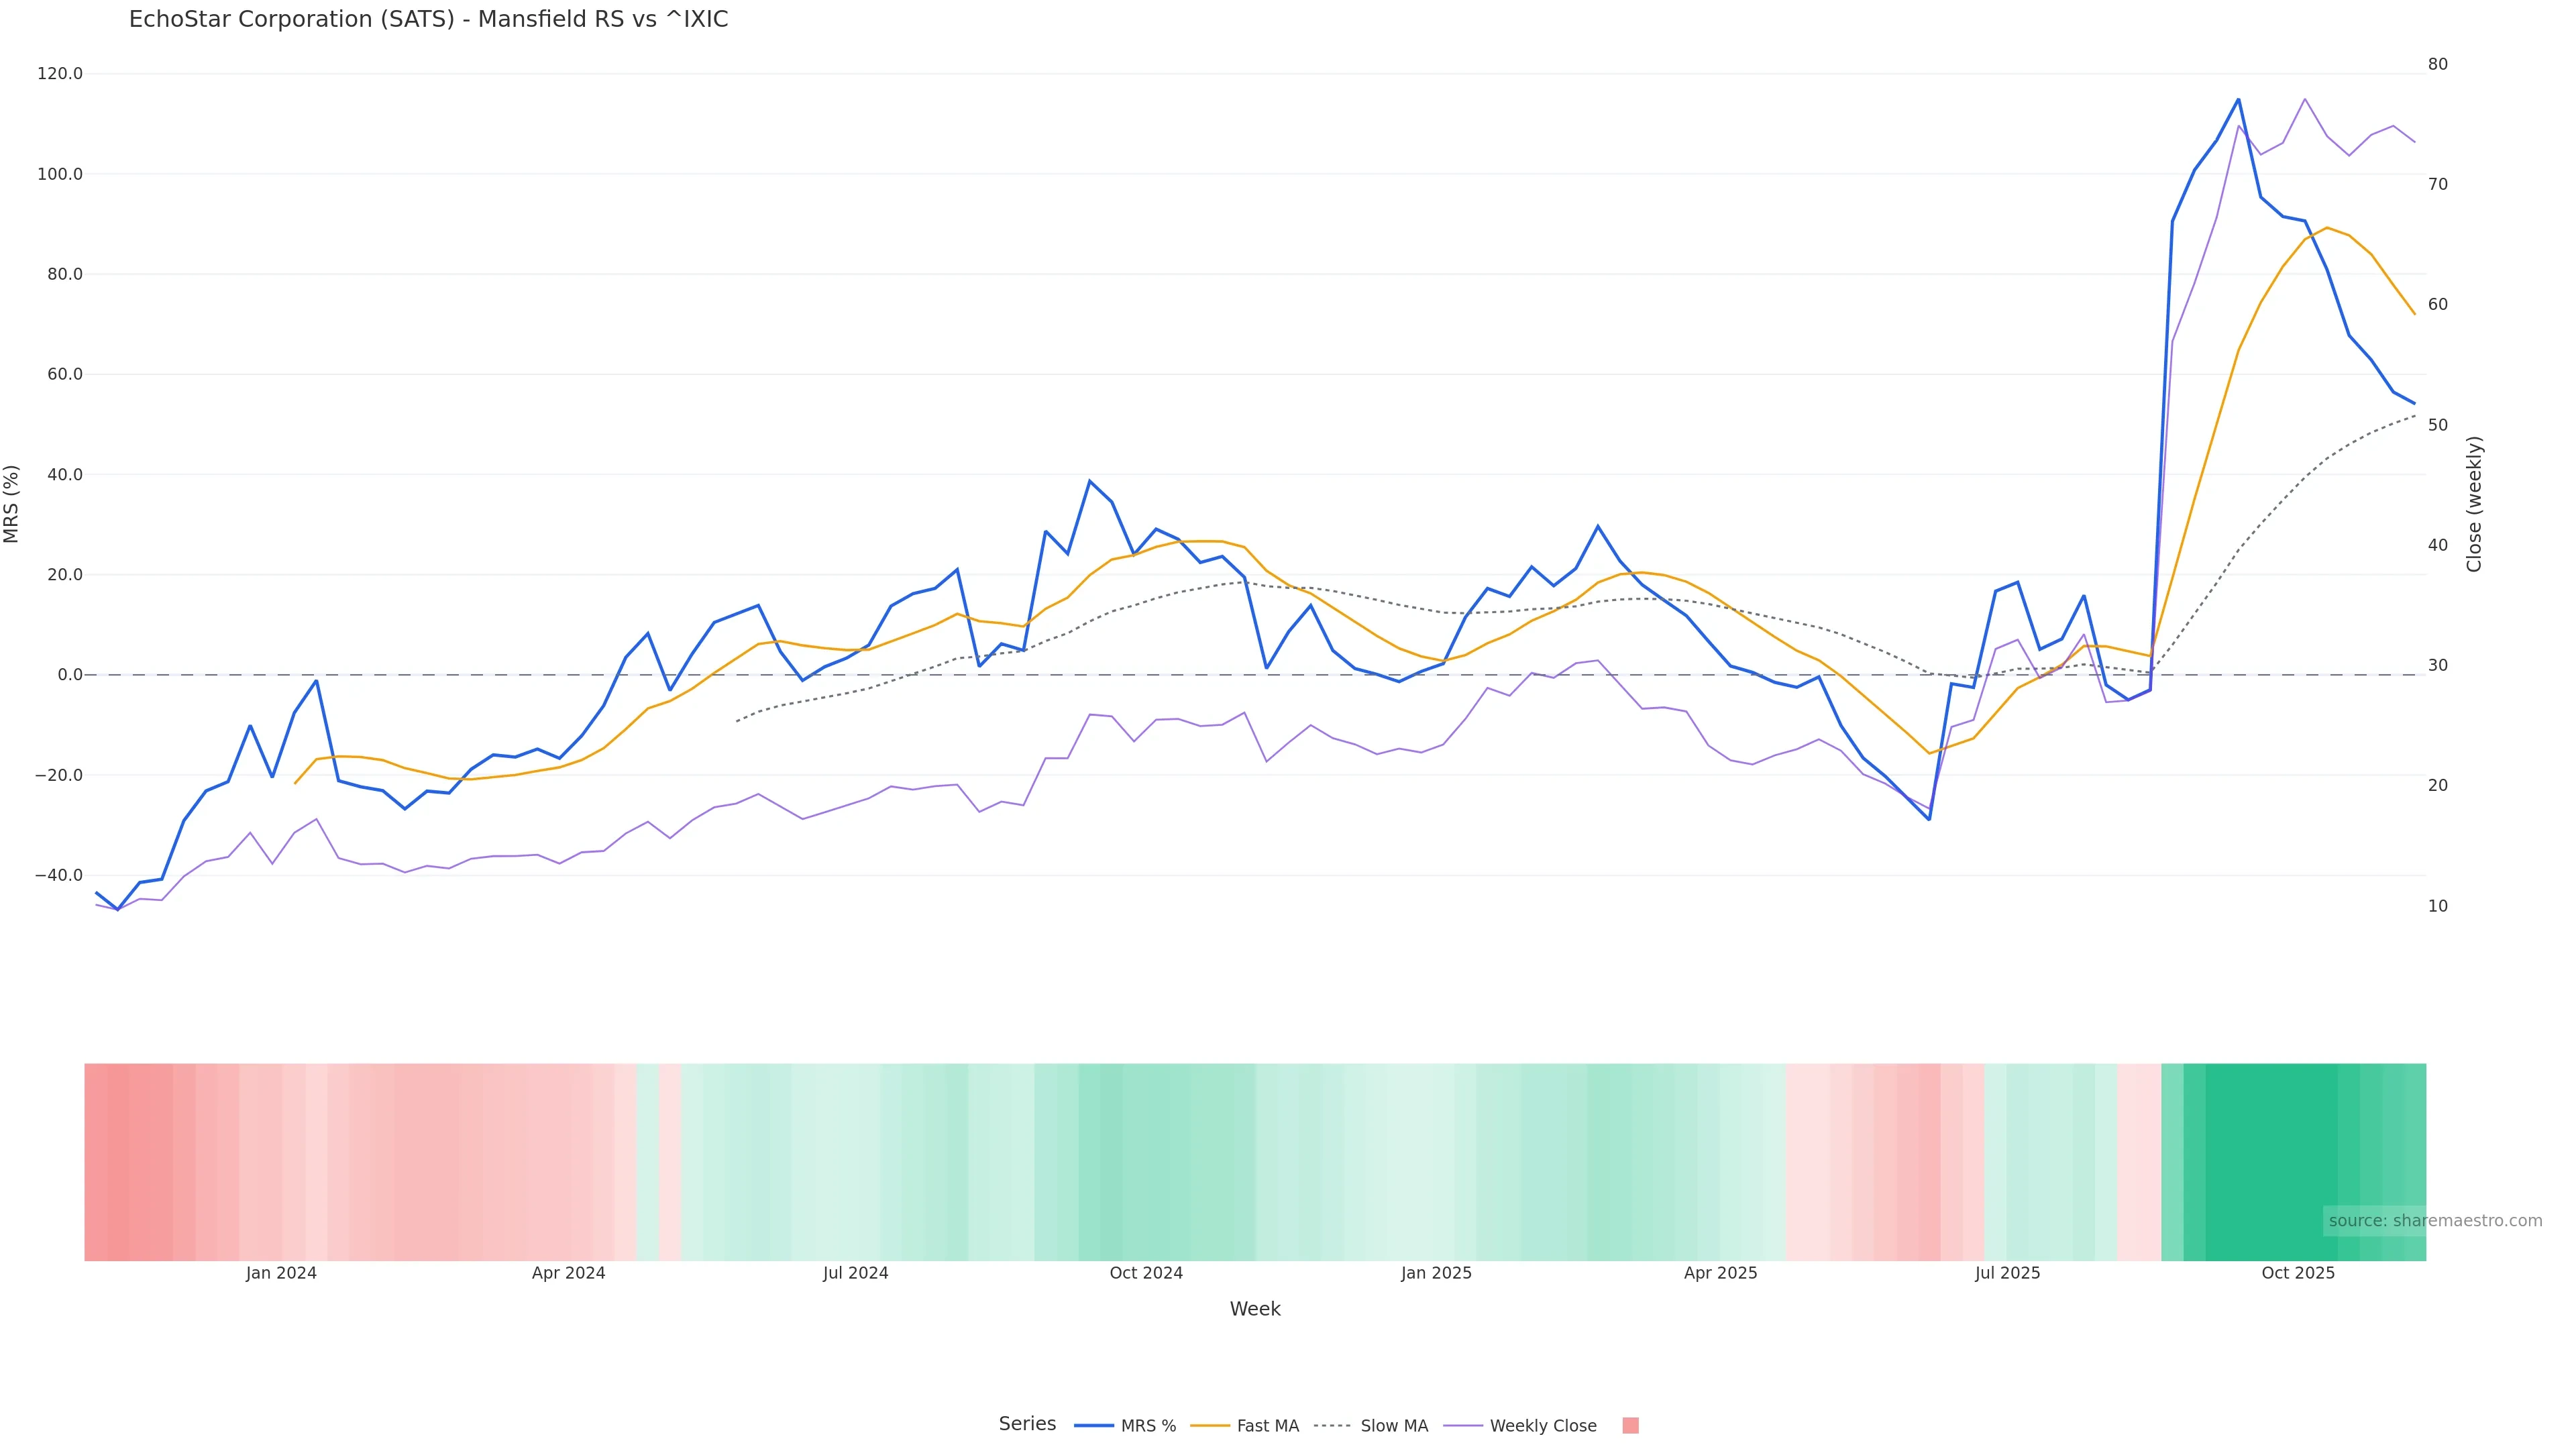
Task: Click the sharemaestro.com source label
Action: [2434, 1221]
